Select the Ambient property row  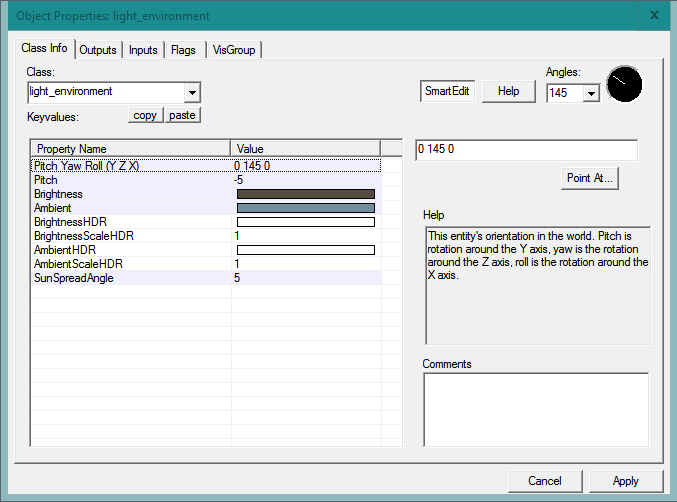click(x=206, y=208)
